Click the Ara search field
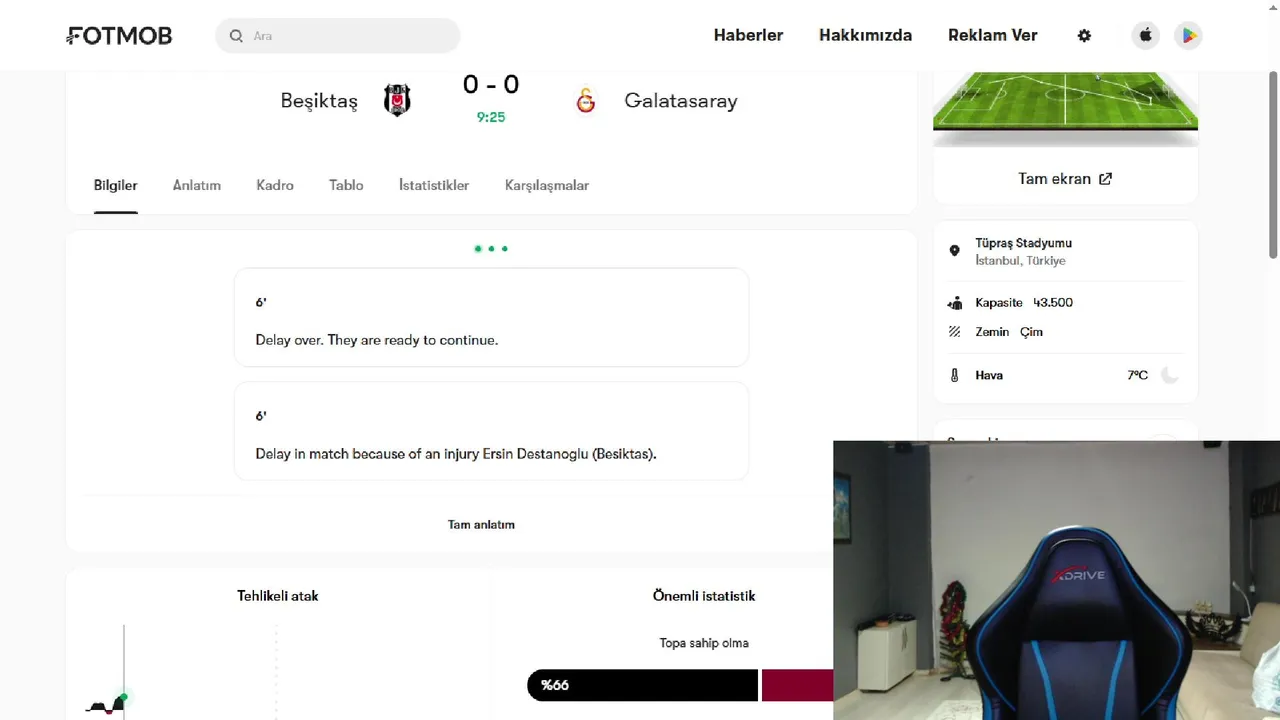Viewport: 1280px width, 720px height. click(x=350, y=36)
